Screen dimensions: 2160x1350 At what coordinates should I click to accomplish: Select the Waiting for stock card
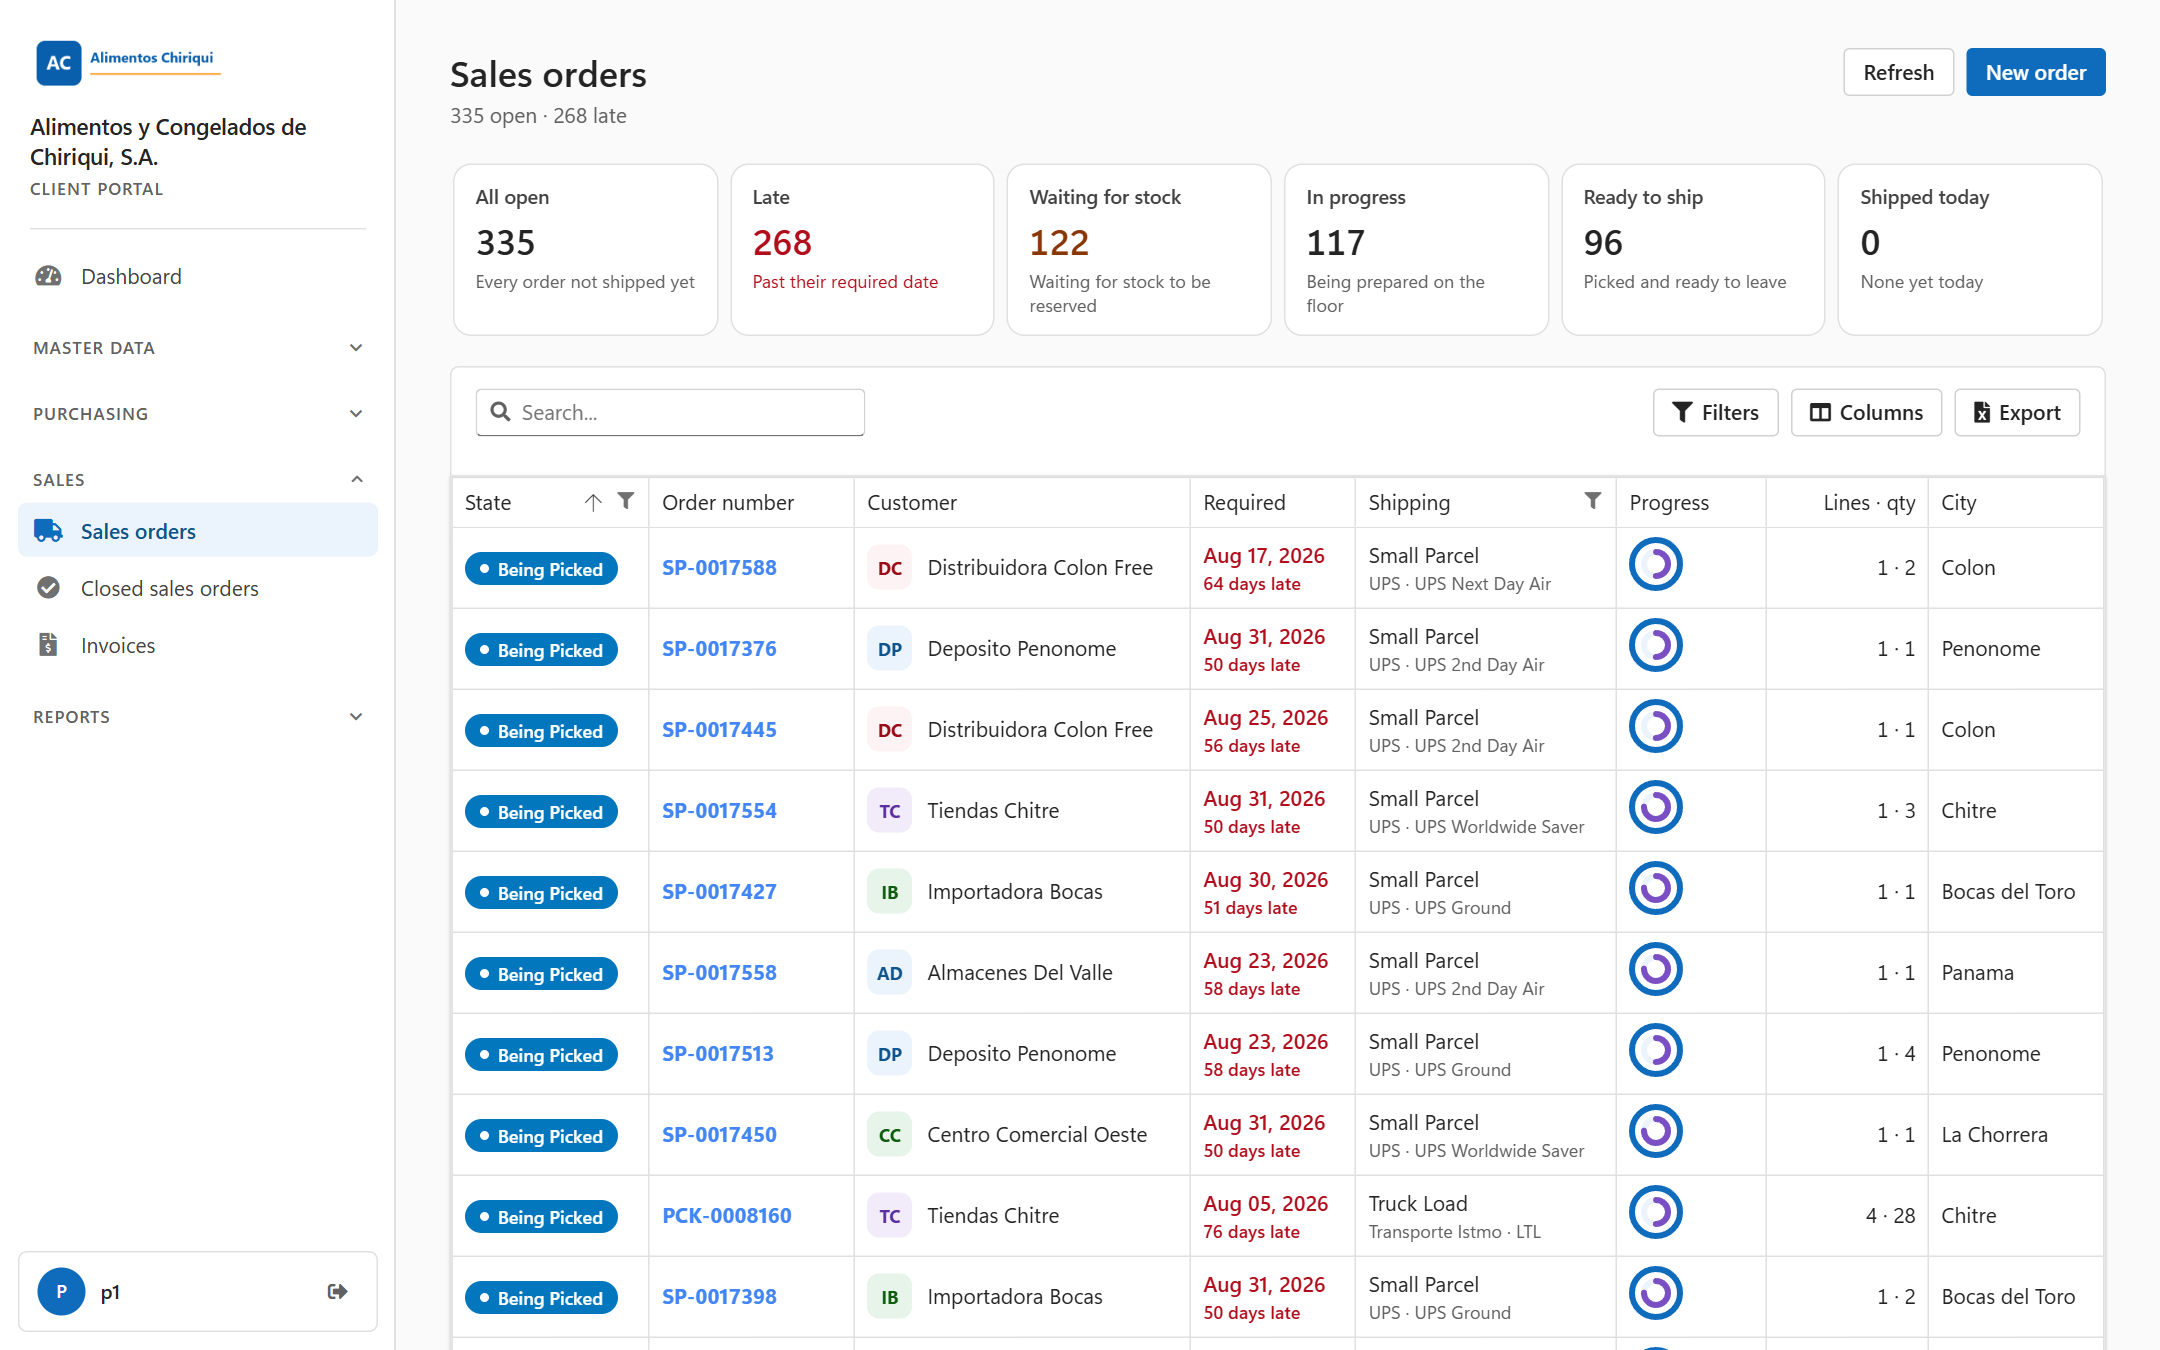tap(1139, 250)
